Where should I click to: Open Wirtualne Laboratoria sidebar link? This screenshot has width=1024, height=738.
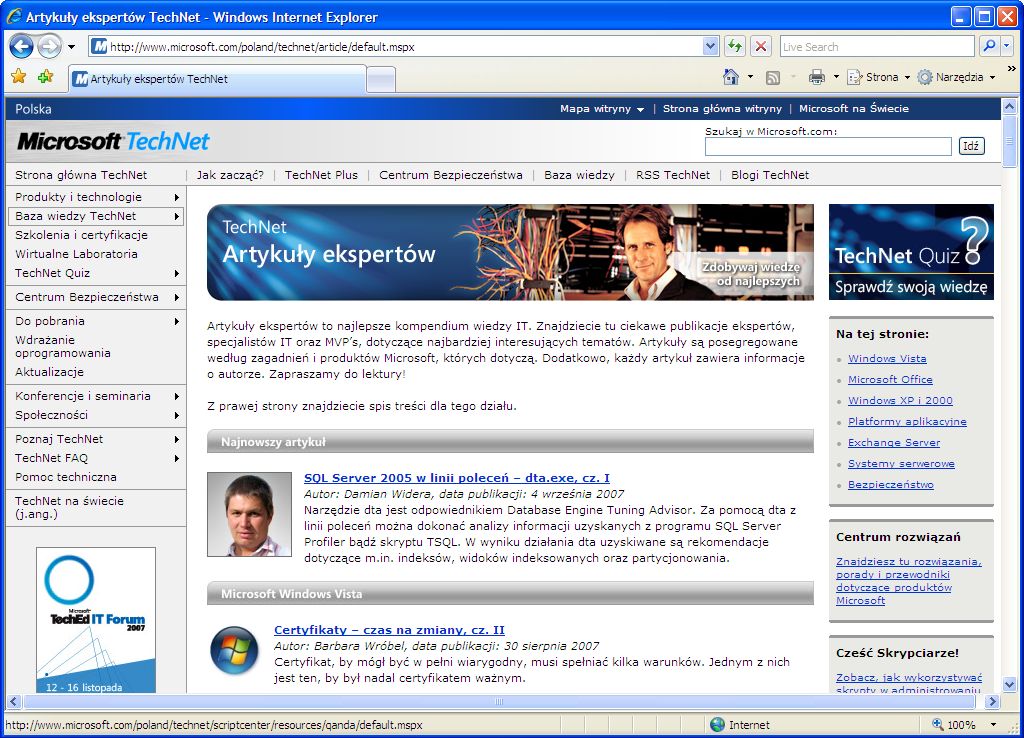coord(76,254)
